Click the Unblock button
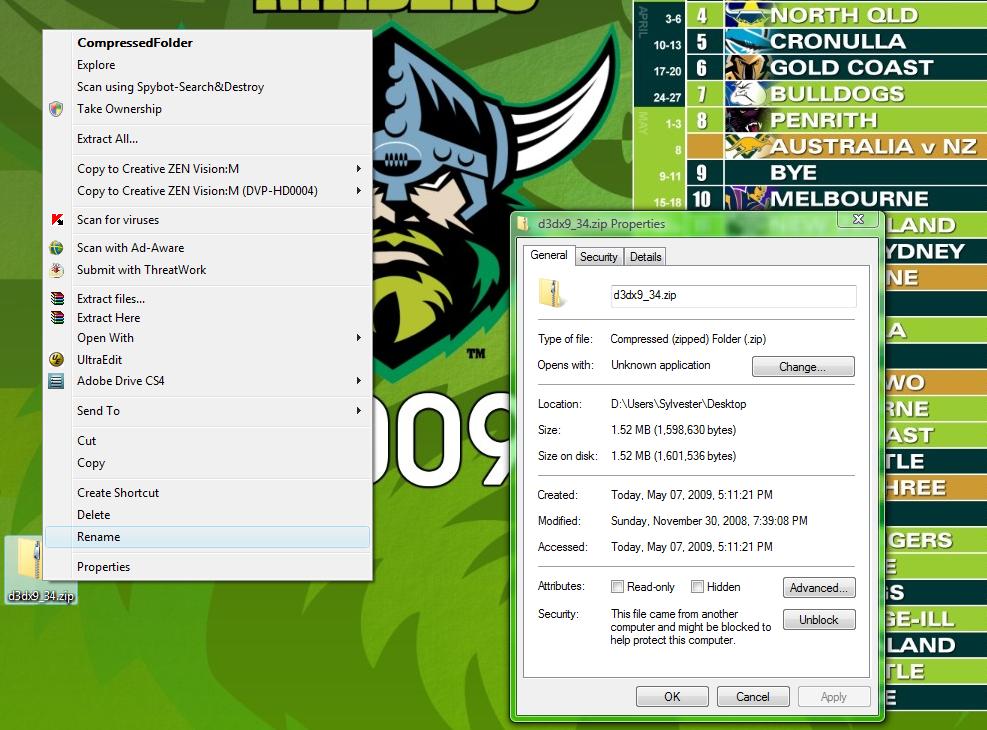This screenshot has height=730, width=987. [x=819, y=620]
